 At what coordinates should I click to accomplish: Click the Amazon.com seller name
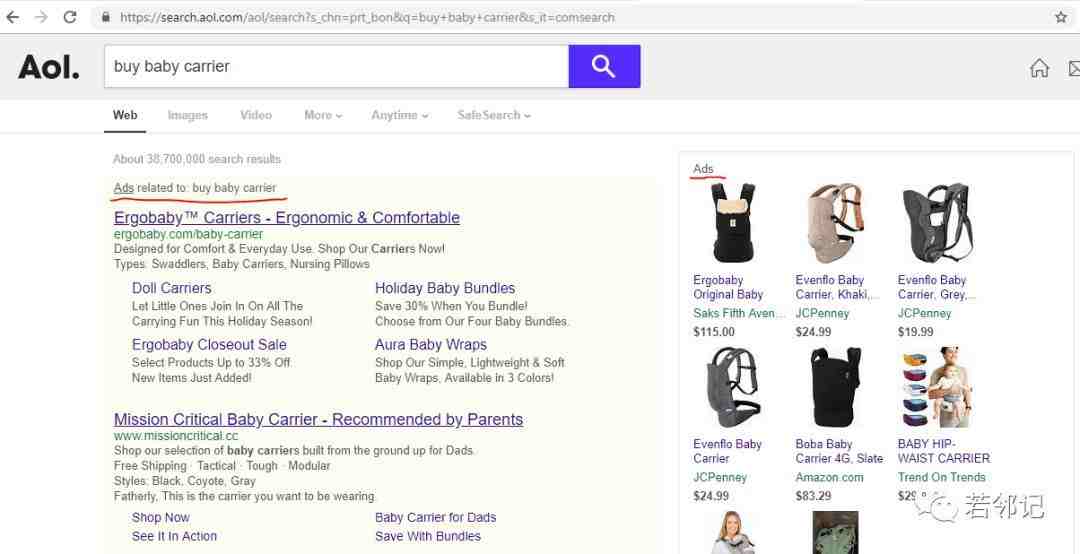point(829,478)
